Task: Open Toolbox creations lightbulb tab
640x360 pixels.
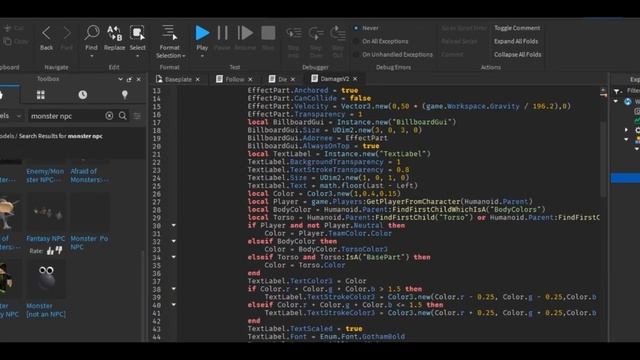Action: [125, 95]
